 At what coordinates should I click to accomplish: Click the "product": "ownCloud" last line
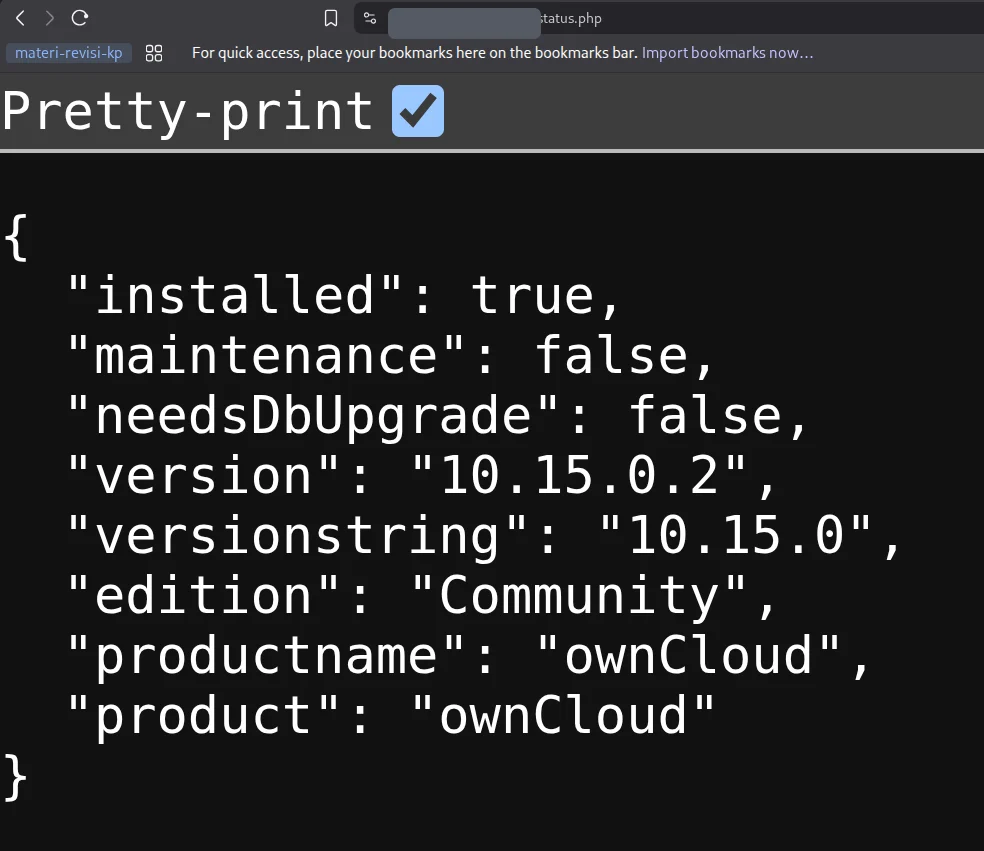pos(390,716)
